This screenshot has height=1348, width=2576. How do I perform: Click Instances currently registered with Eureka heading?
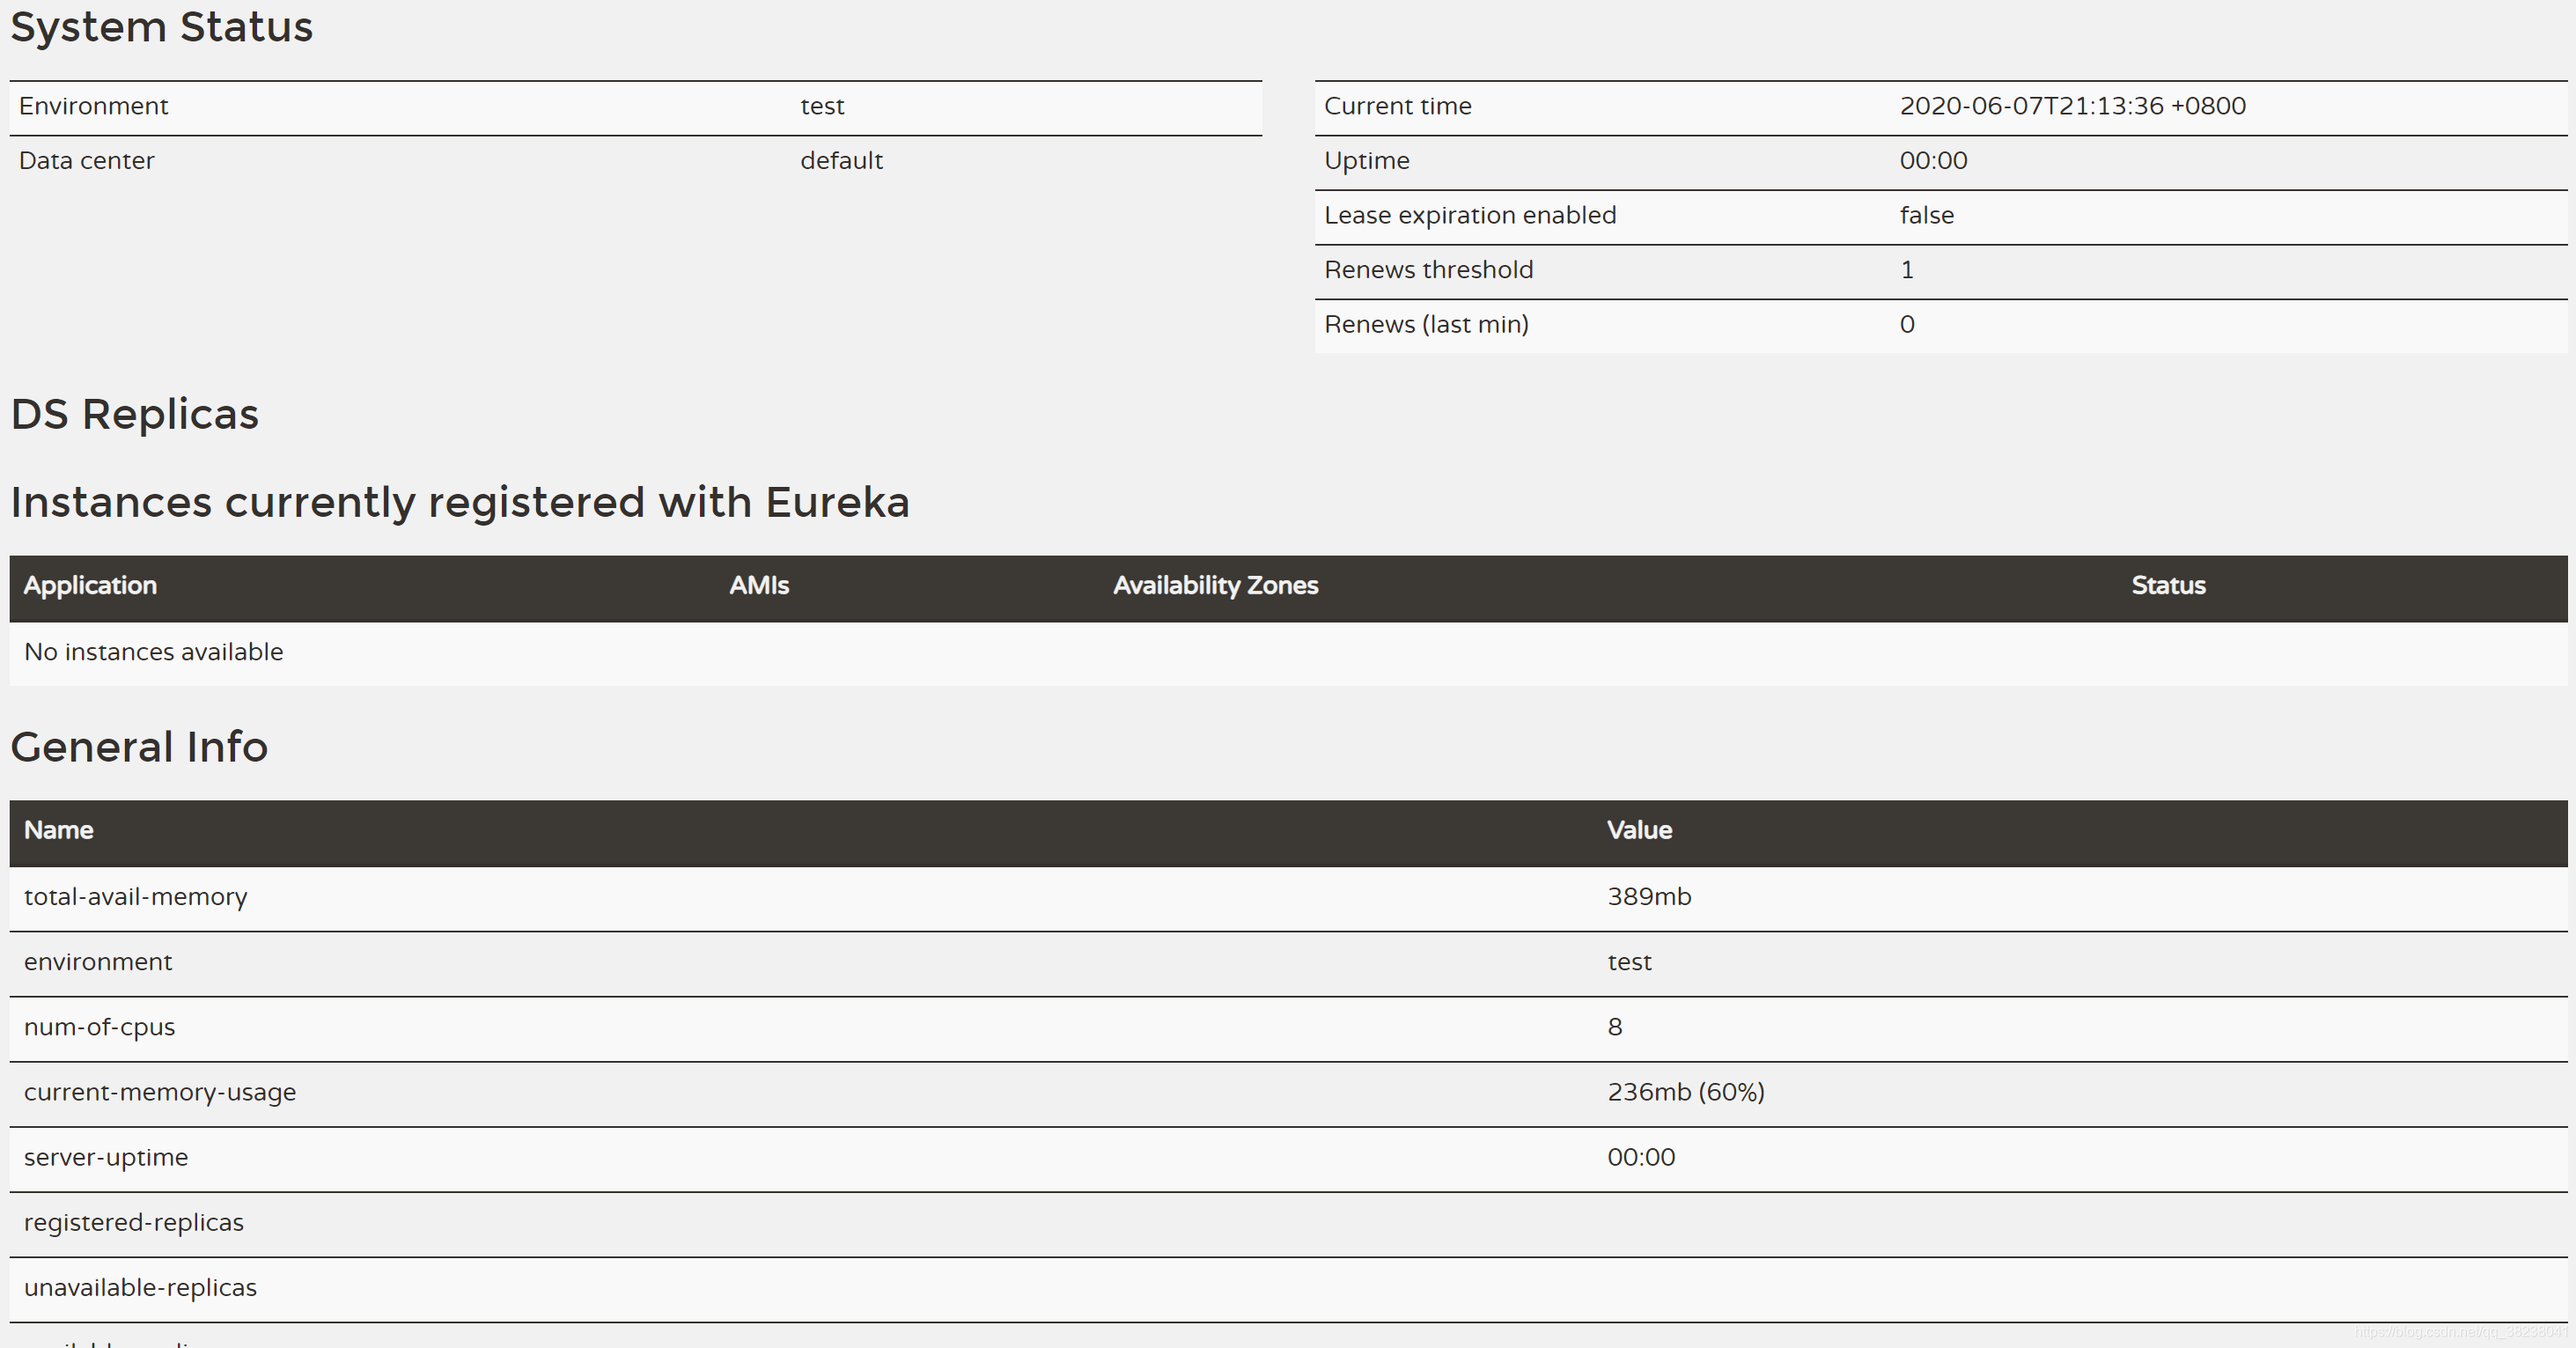[x=460, y=502]
